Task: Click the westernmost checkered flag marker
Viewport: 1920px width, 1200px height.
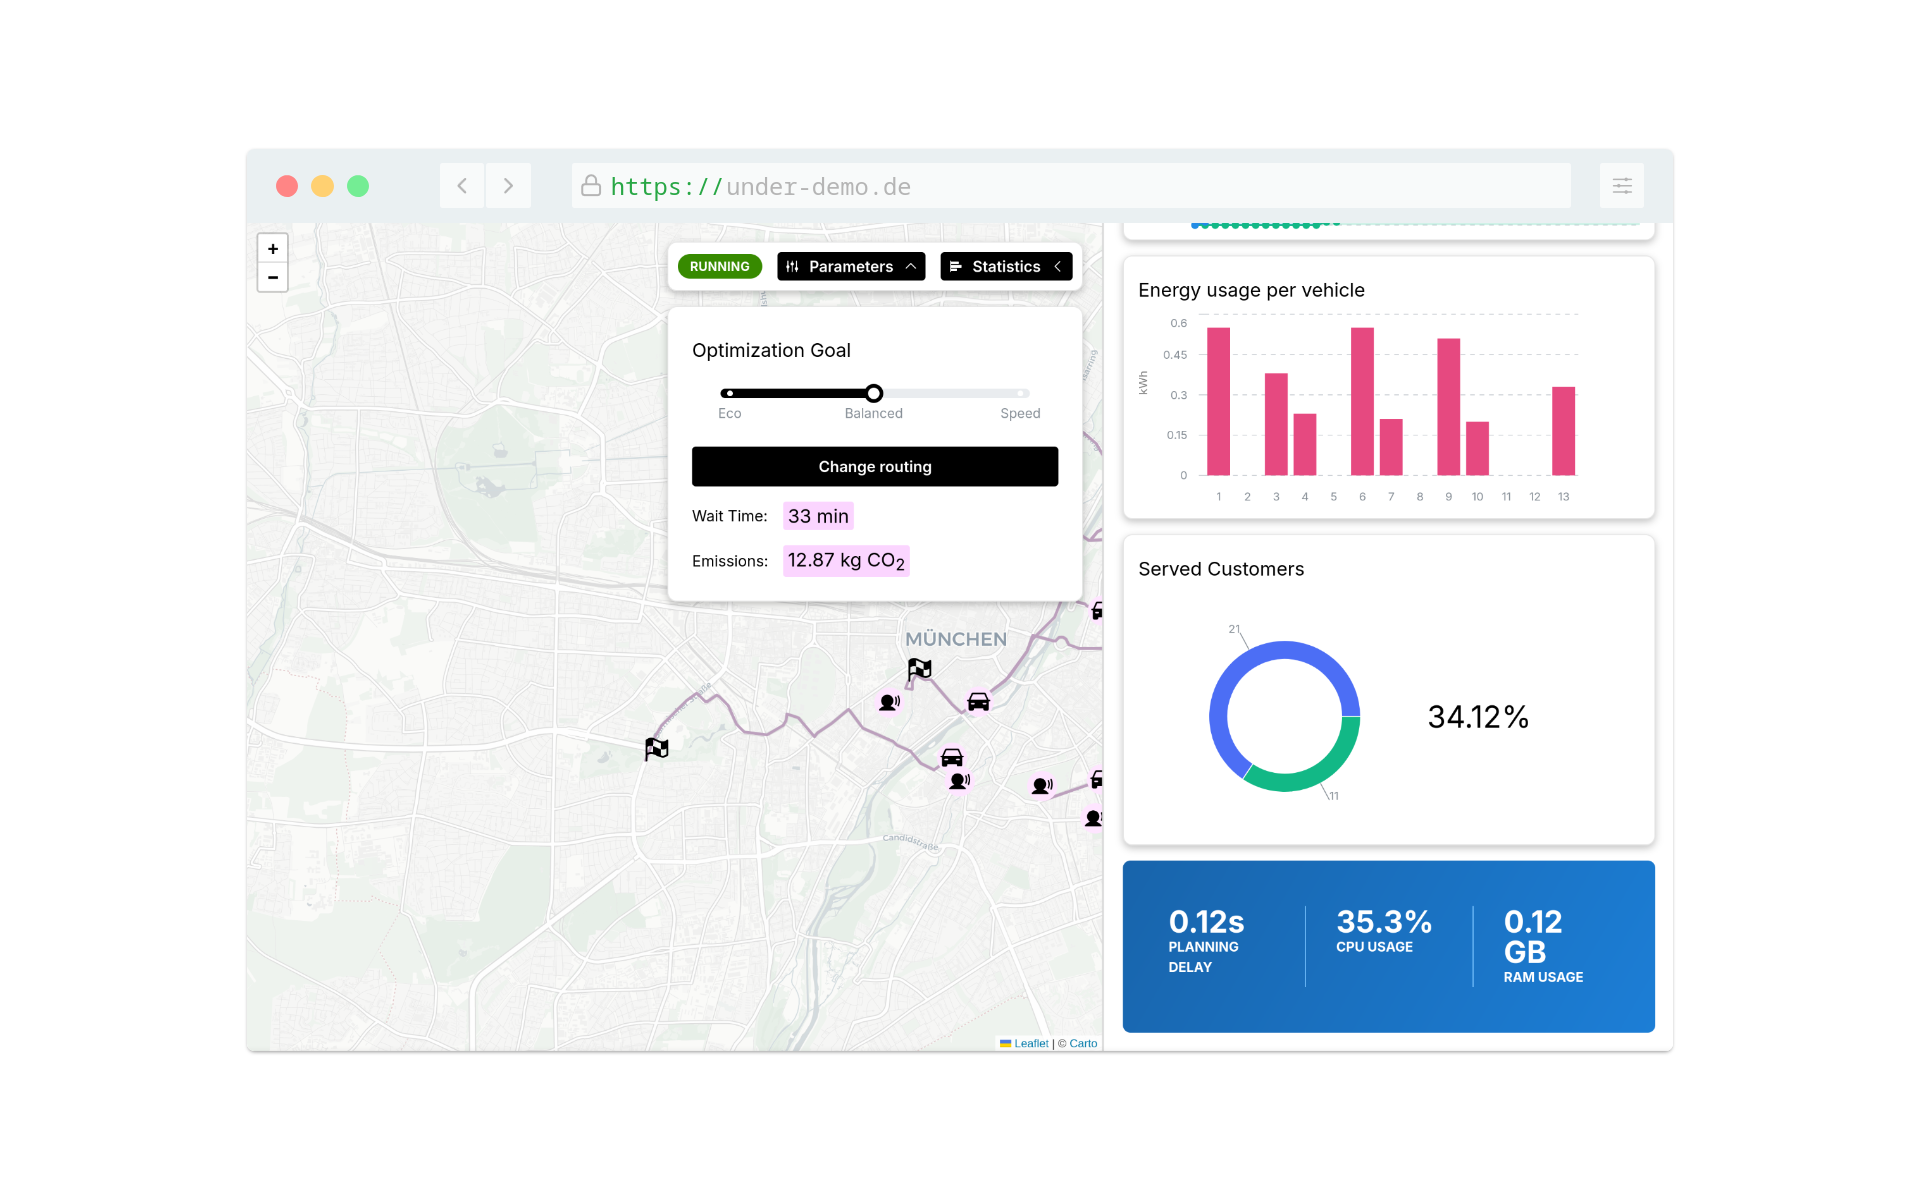Action: pos(656,748)
